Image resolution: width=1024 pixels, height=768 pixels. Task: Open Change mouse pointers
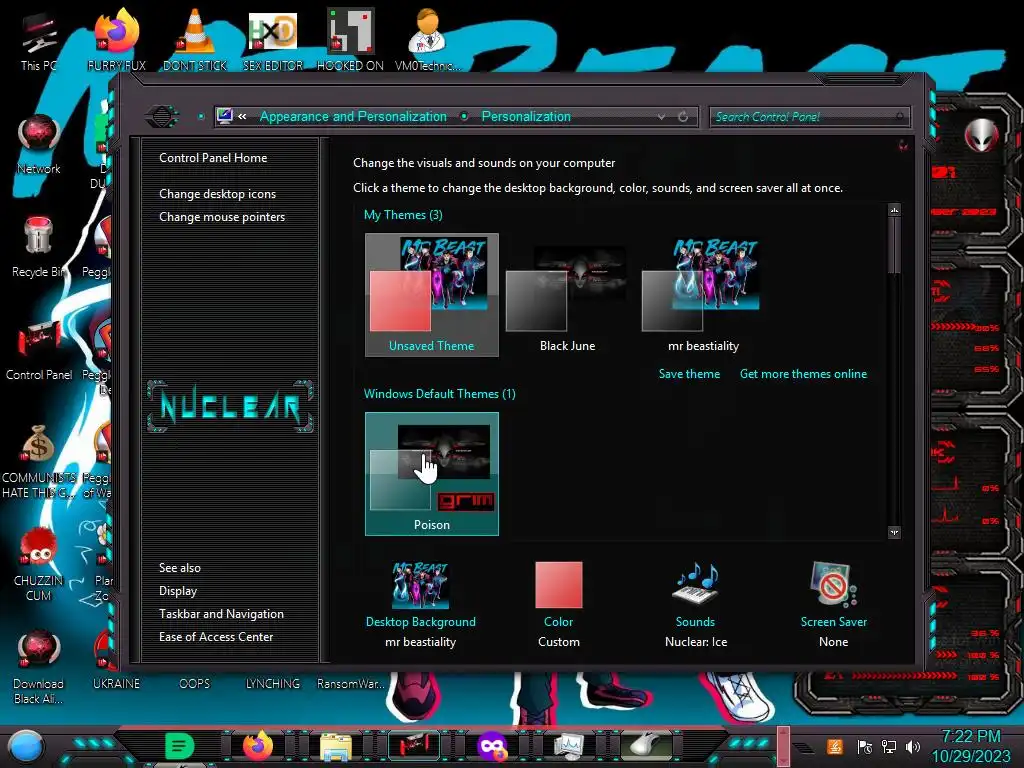point(222,217)
